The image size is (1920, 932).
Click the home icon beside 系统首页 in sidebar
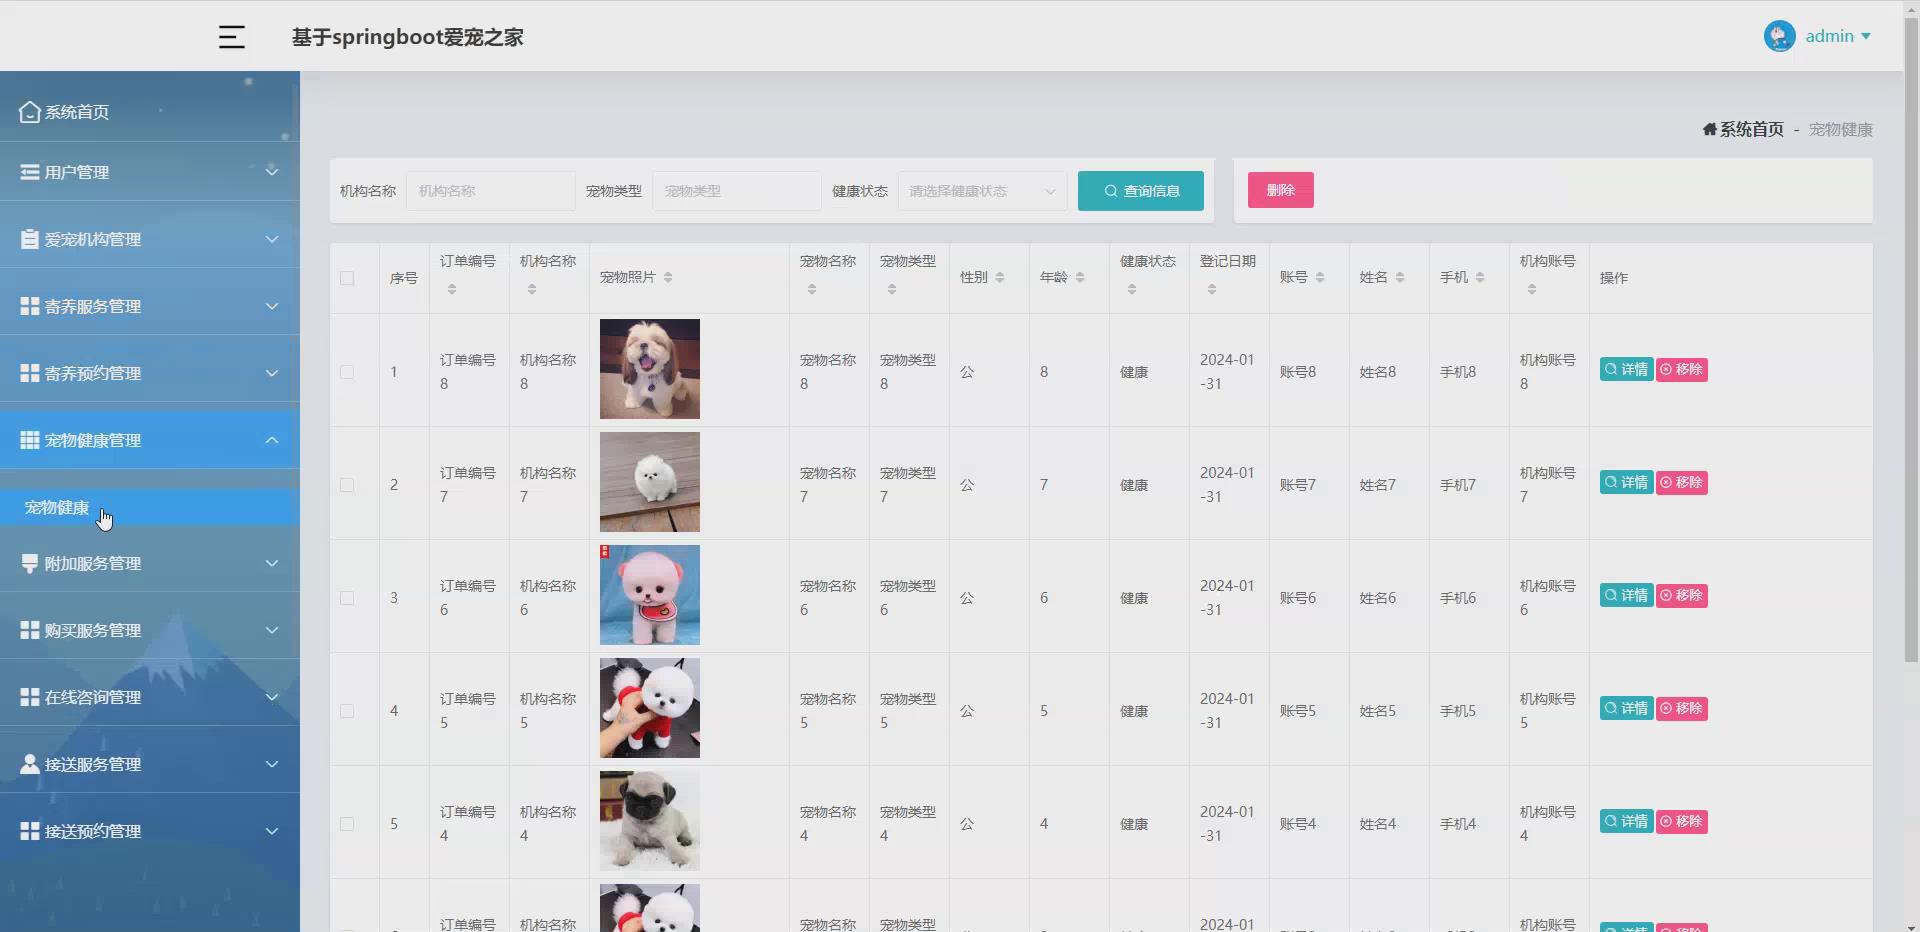coord(30,112)
